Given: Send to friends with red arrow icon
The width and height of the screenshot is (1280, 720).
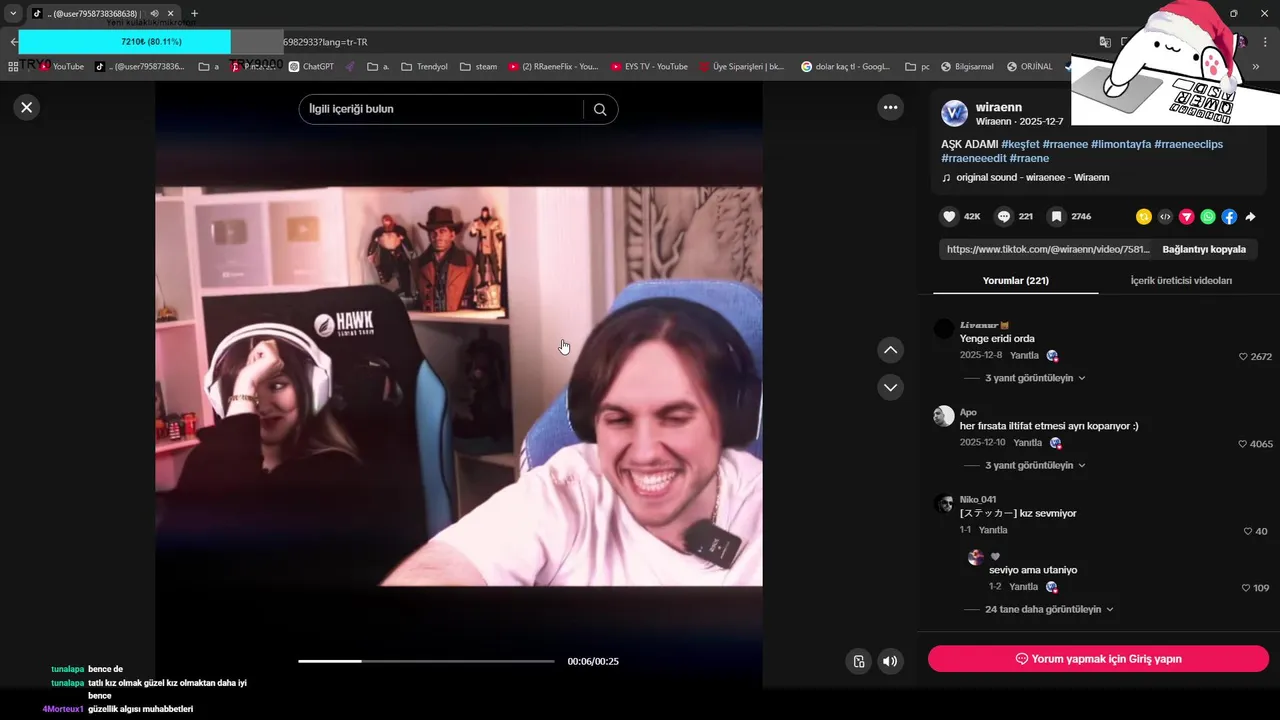Looking at the screenshot, I should pyautogui.click(x=1187, y=217).
